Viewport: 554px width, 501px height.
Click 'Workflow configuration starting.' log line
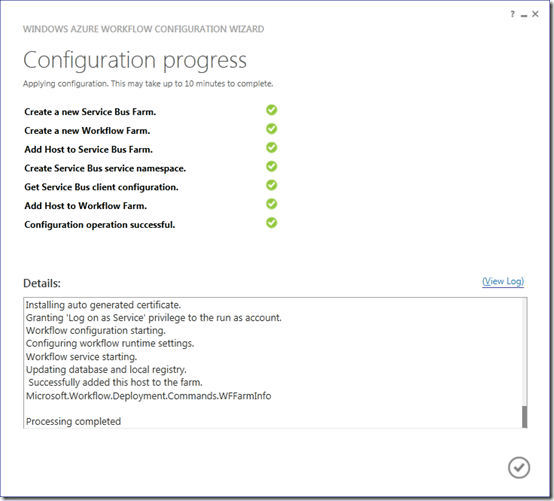coord(96,331)
